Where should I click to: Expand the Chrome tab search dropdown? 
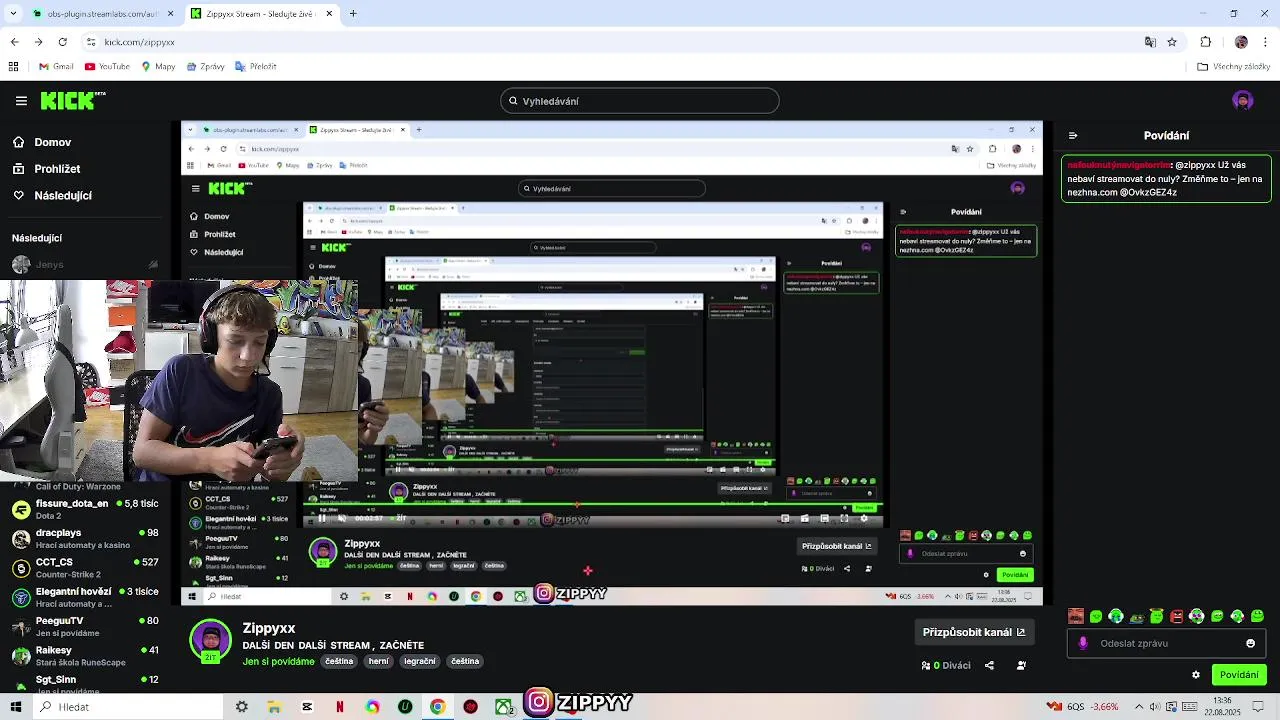pos(14,14)
